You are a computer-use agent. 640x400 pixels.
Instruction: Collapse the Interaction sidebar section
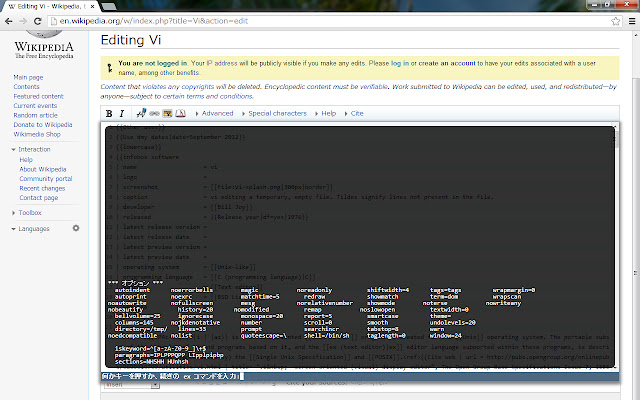pos(33,149)
